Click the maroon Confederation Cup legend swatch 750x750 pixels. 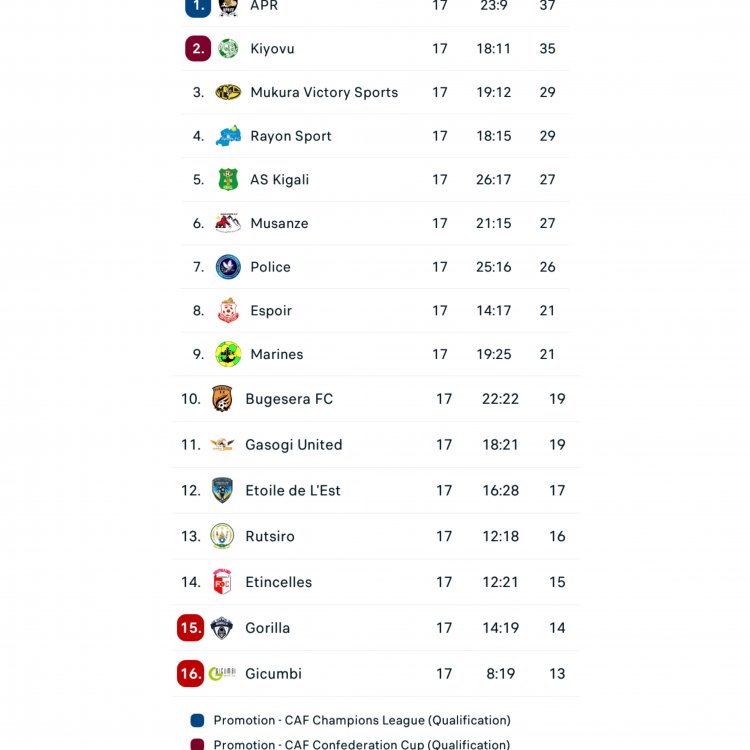click(x=198, y=745)
